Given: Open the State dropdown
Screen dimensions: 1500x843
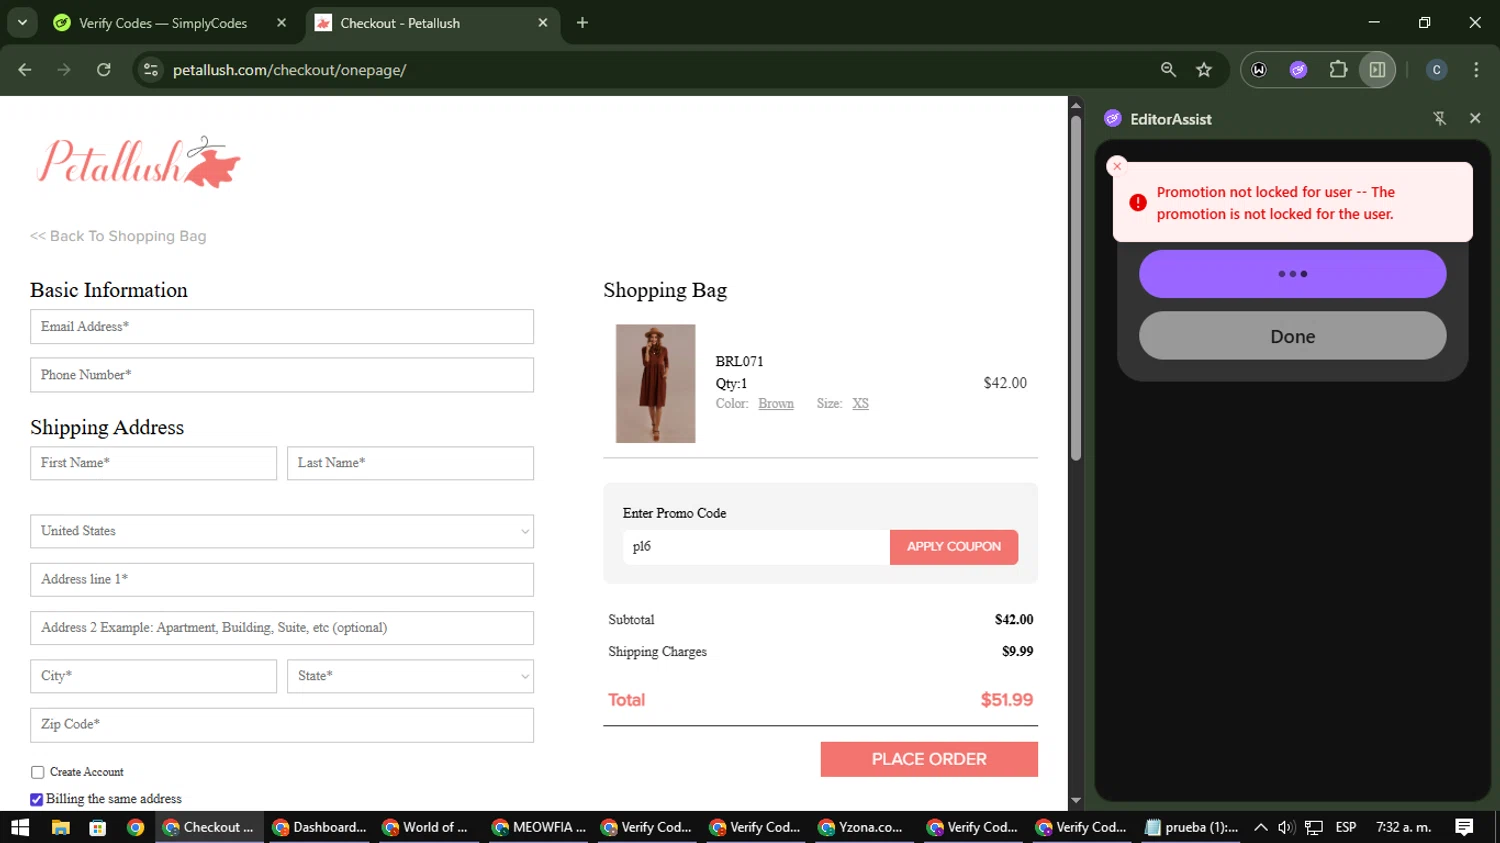Looking at the screenshot, I should tap(410, 676).
